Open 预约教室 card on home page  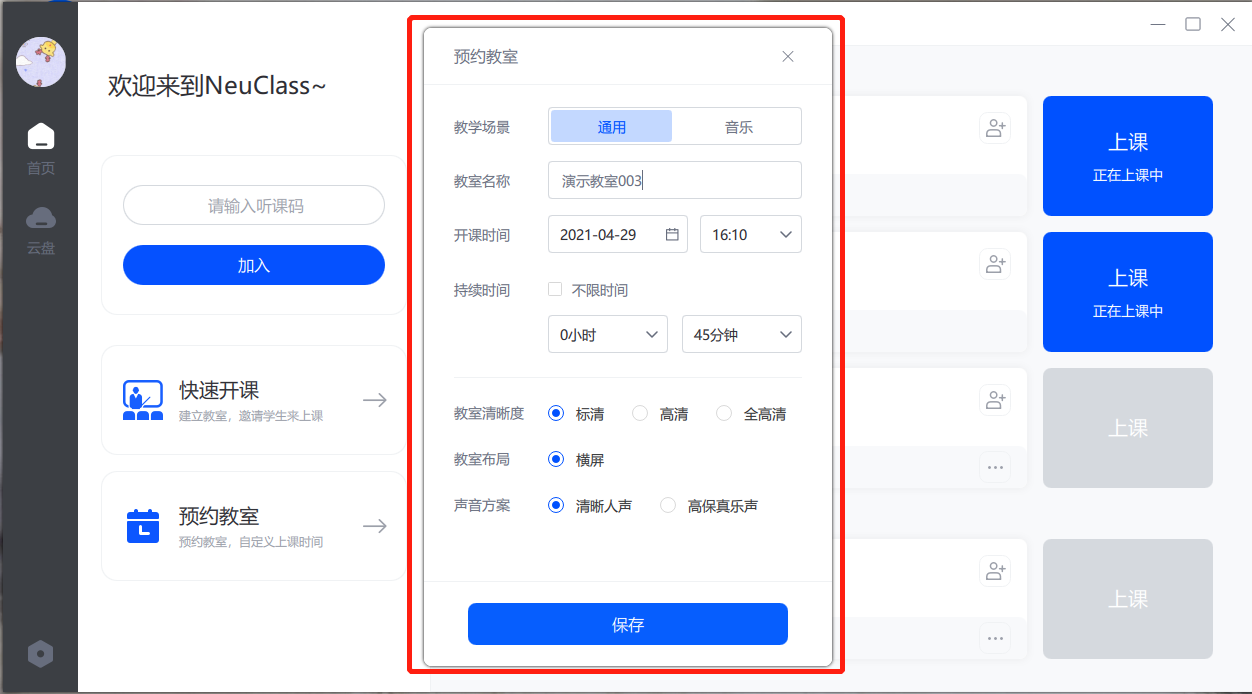pos(254,526)
